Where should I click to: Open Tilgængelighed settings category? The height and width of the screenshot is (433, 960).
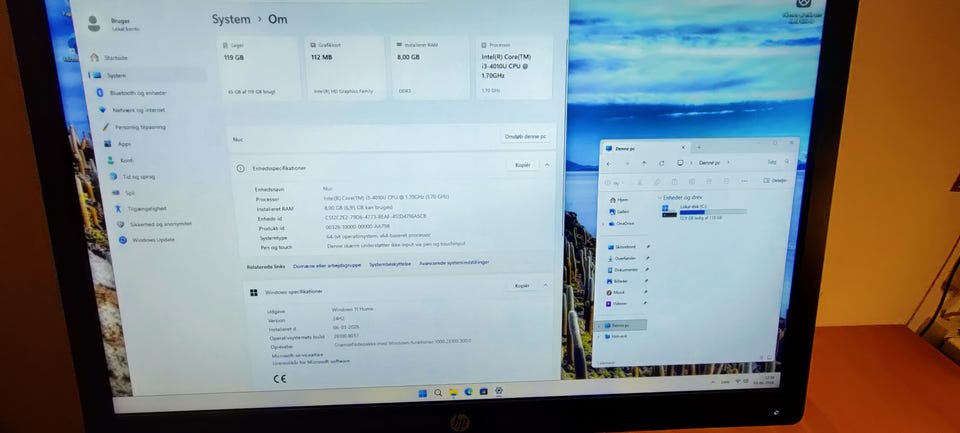[x=141, y=209]
